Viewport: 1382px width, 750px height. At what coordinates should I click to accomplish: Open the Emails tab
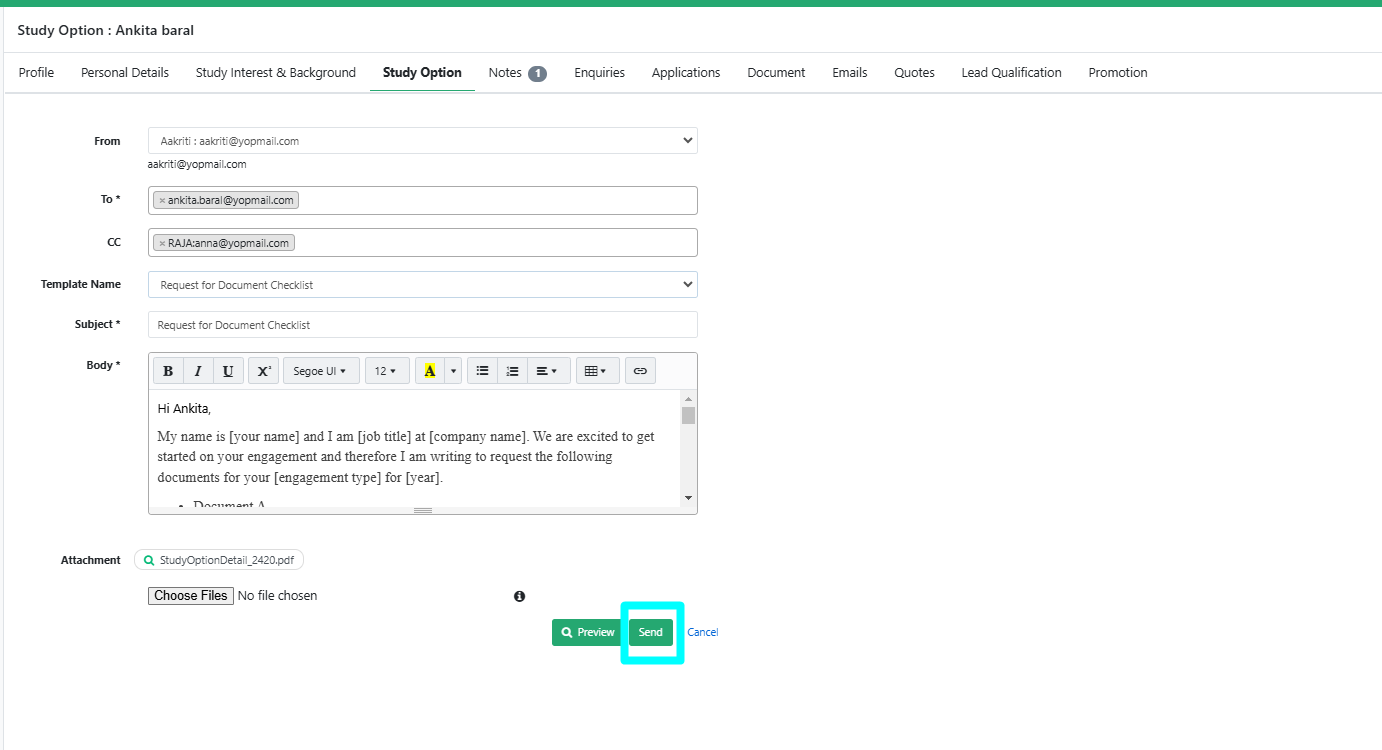[850, 73]
